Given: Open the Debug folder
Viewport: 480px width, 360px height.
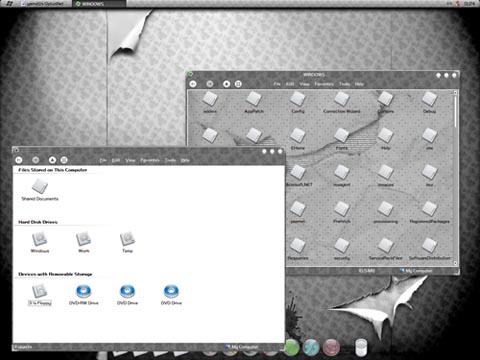Looking at the screenshot, I should point(429,102).
